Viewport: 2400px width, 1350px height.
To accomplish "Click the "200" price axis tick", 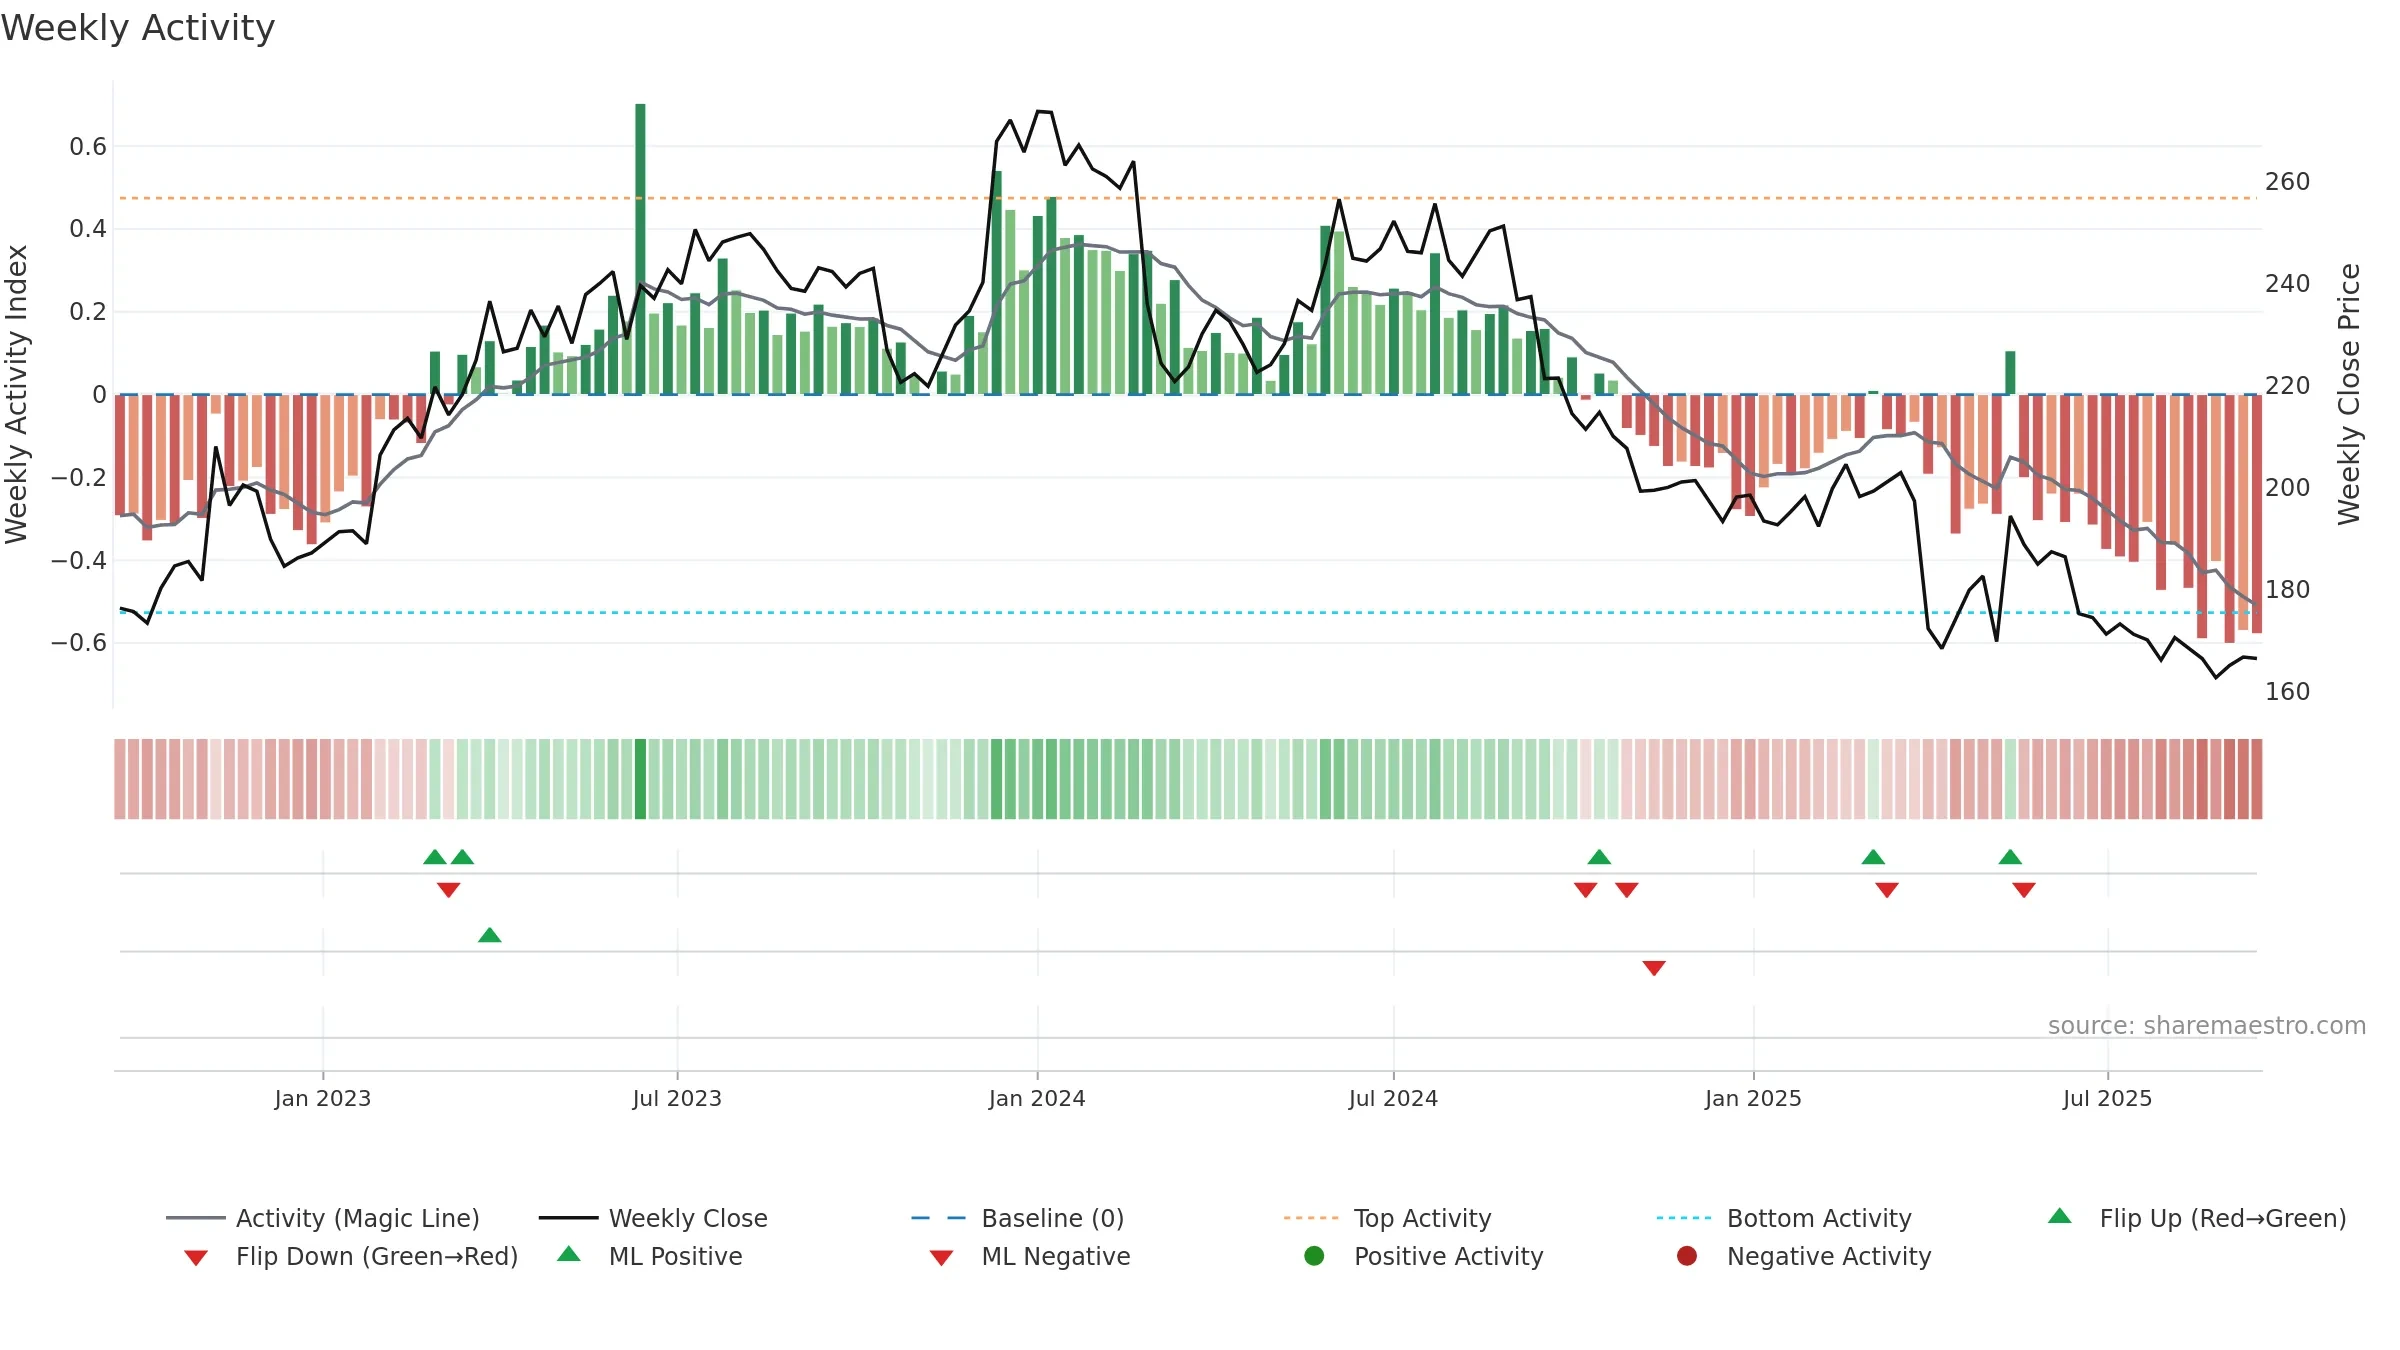I will 2287,488.
